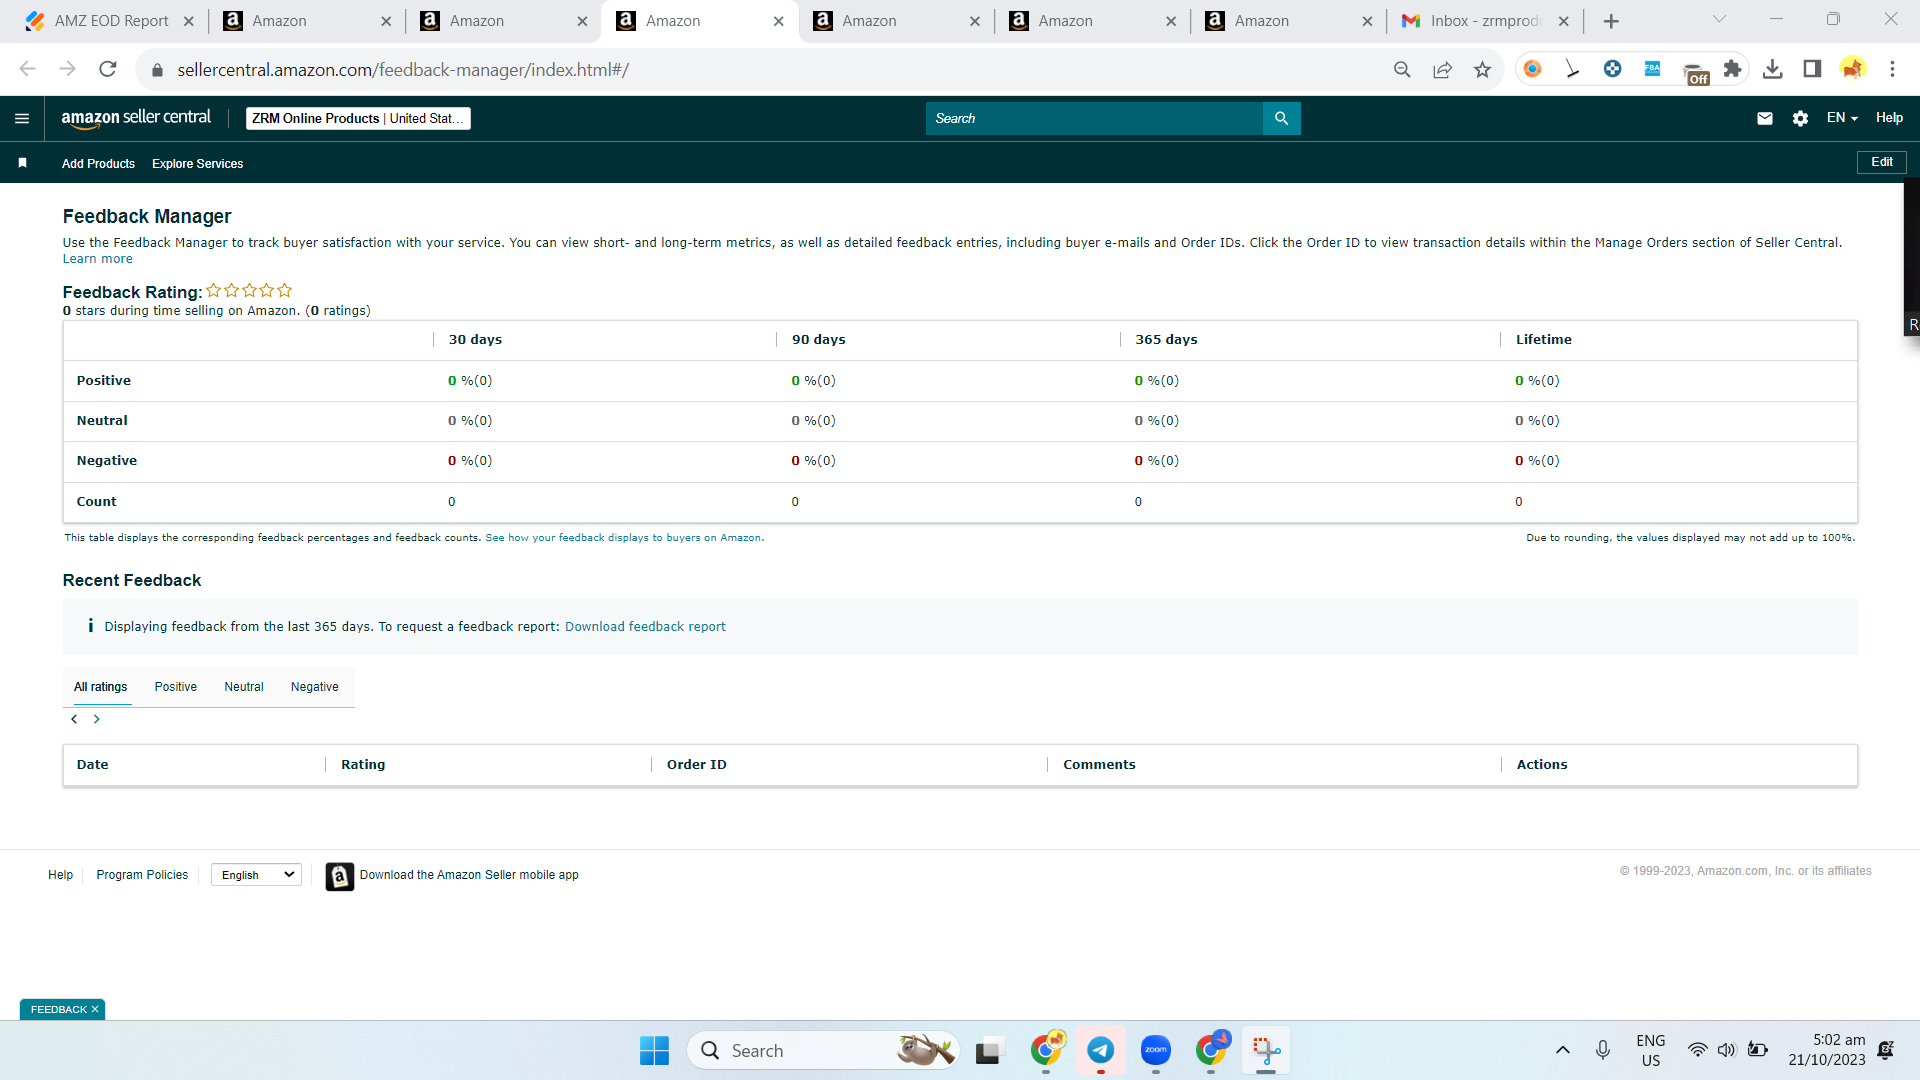Open the Firefox-style extension icon in the toolbar
The width and height of the screenshot is (1920, 1080).
click(x=1532, y=69)
